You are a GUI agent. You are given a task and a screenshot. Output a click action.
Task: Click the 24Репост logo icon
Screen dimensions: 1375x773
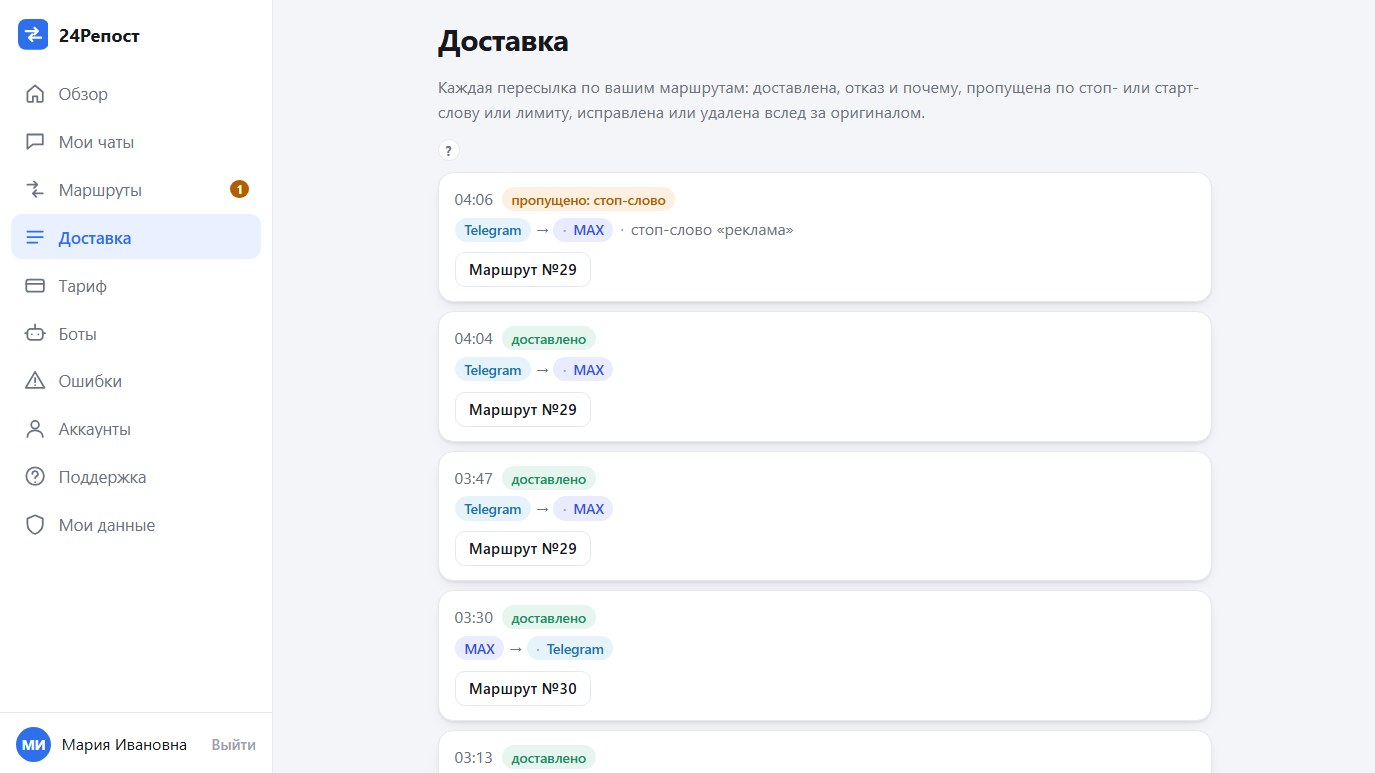(33, 35)
